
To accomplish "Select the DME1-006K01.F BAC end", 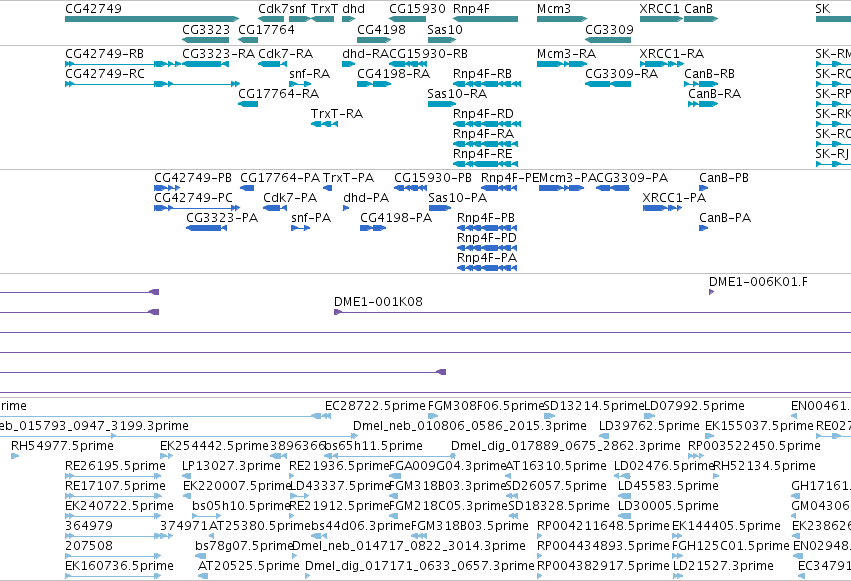I will (712, 292).
